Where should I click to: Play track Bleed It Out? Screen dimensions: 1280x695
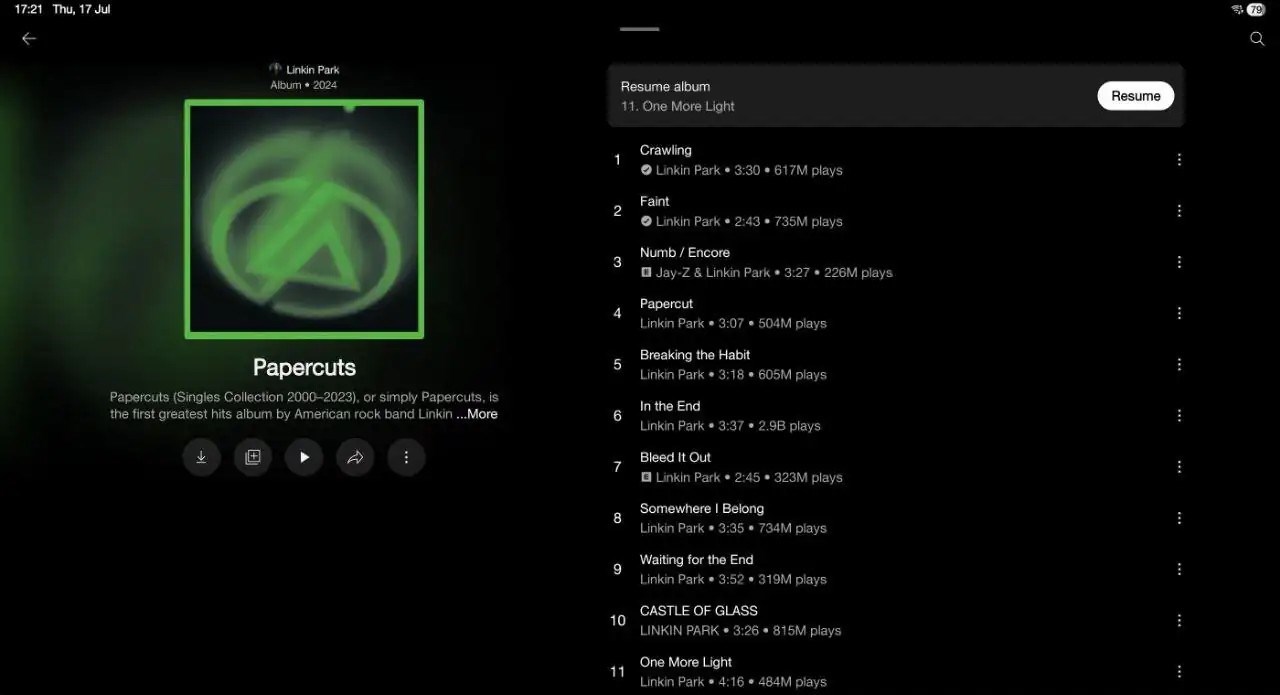895,467
